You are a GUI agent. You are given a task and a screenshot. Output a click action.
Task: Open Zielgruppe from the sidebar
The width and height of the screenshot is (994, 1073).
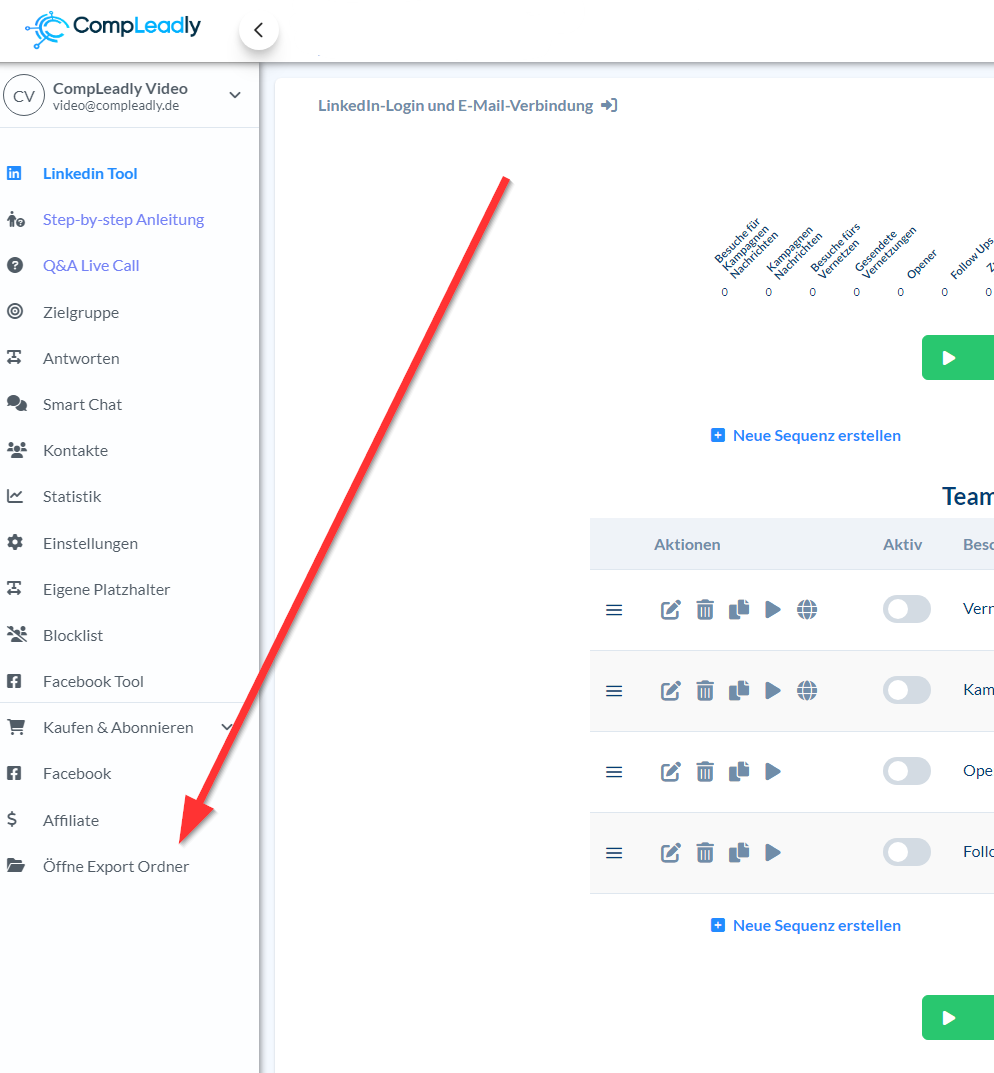pos(80,312)
